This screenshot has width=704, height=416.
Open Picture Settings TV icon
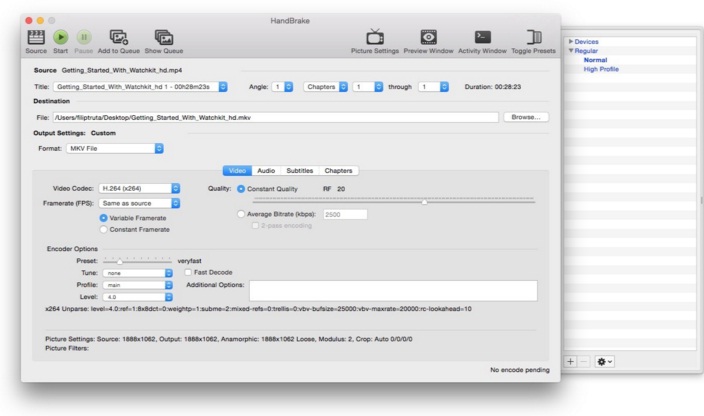[375, 37]
